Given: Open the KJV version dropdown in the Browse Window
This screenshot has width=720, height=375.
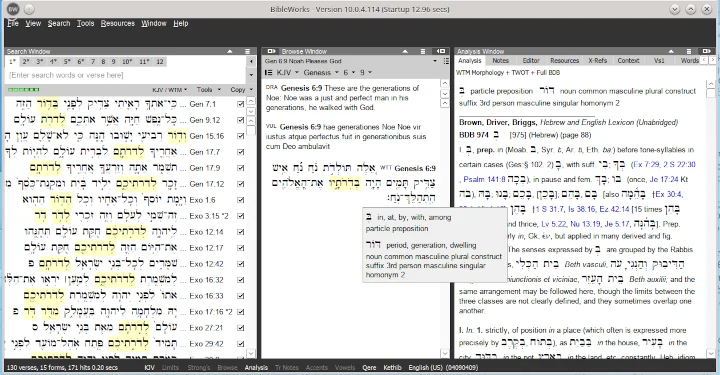Looking at the screenshot, I should point(287,73).
